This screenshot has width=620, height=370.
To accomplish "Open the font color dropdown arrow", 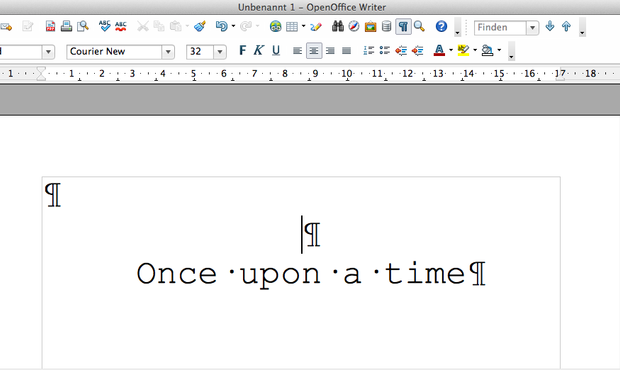I will coord(451,50).
